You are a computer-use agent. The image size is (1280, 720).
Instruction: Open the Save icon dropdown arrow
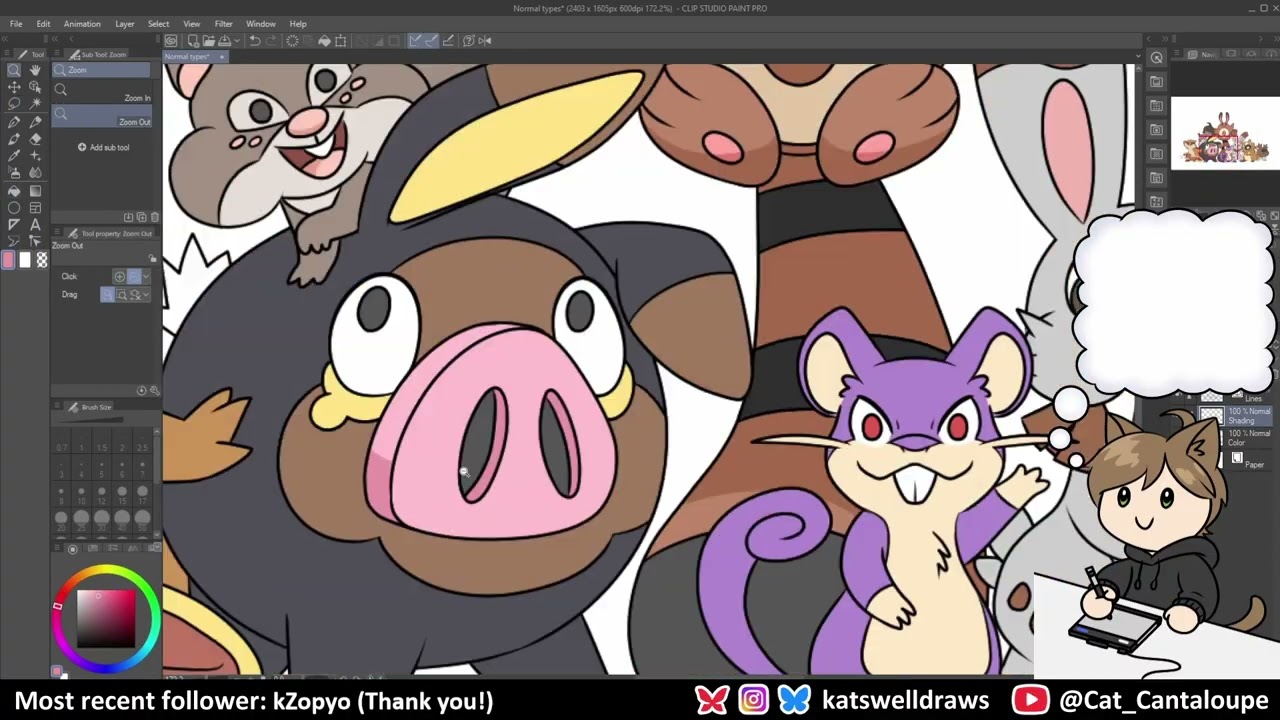point(235,41)
